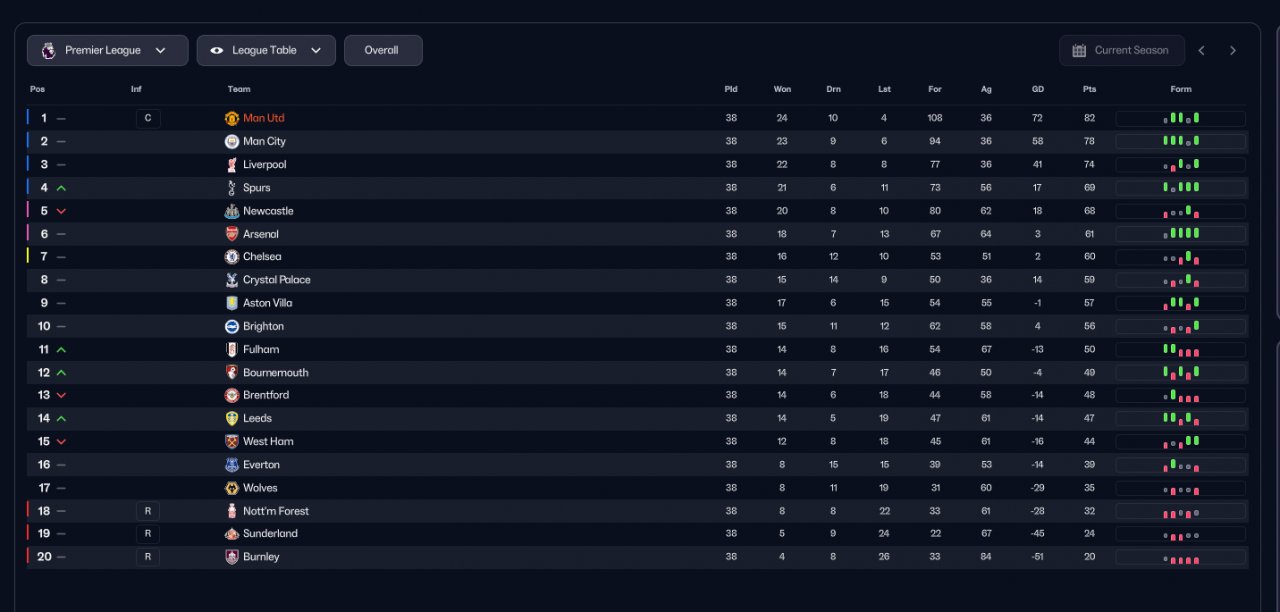
Task: Go to the previous season arrow
Action: click(x=1202, y=51)
